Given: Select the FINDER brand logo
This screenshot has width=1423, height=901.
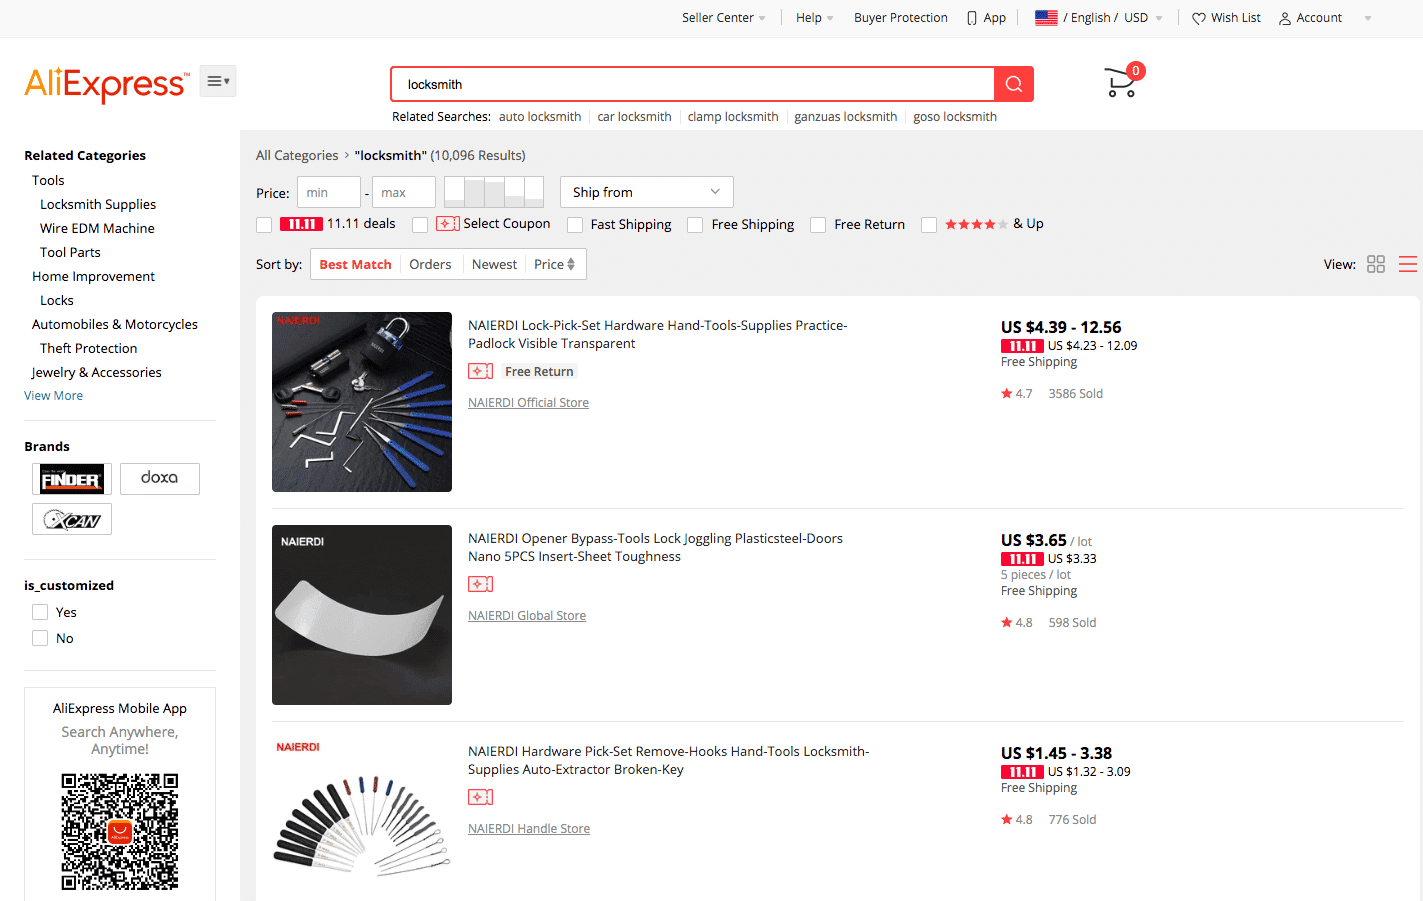Looking at the screenshot, I should (72, 479).
